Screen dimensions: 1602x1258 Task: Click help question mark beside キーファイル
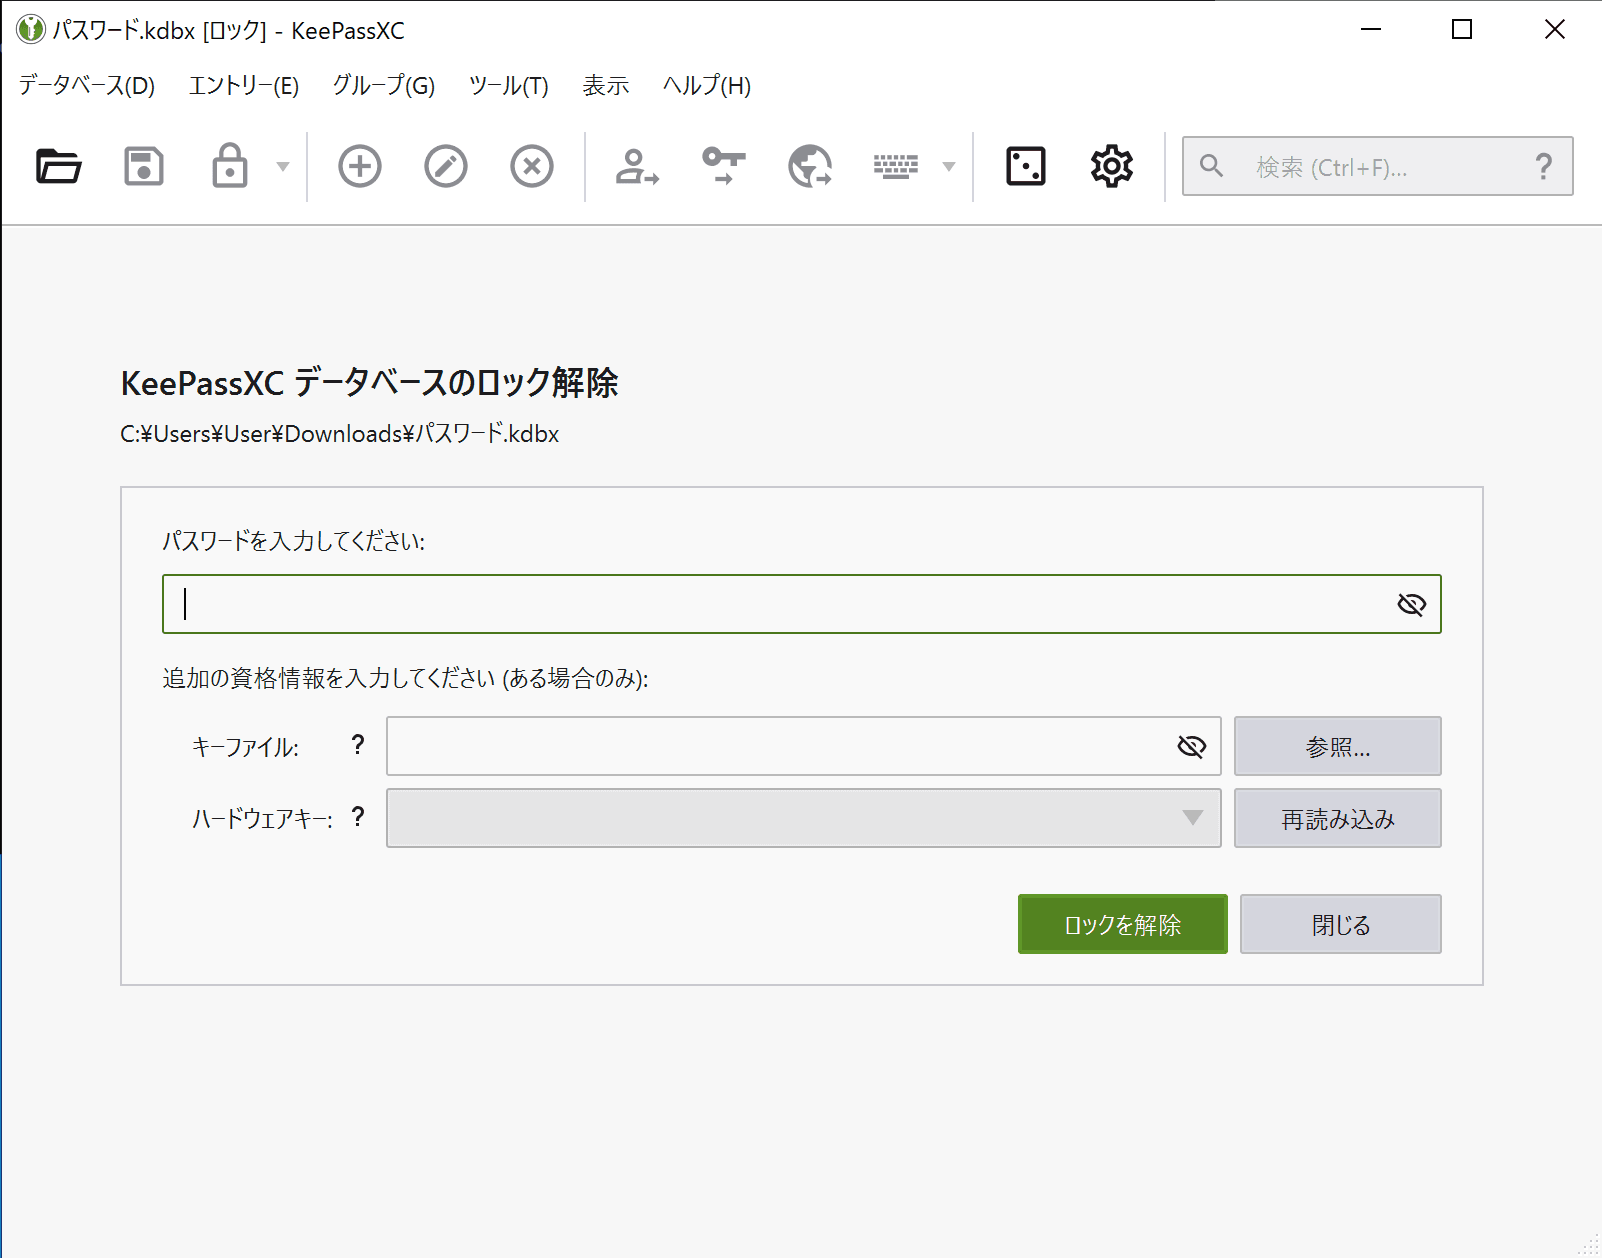pyautogui.click(x=358, y=744)
